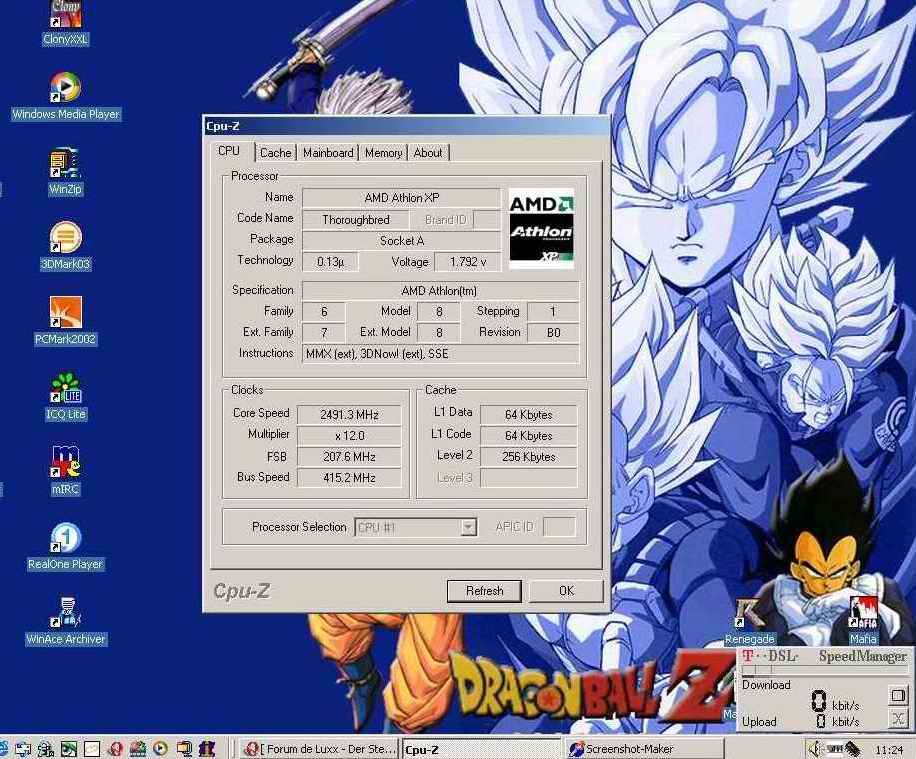Click the Cpu-Z window title bar
The height and width of the screenshot is (759, 916).
(406, 126)
